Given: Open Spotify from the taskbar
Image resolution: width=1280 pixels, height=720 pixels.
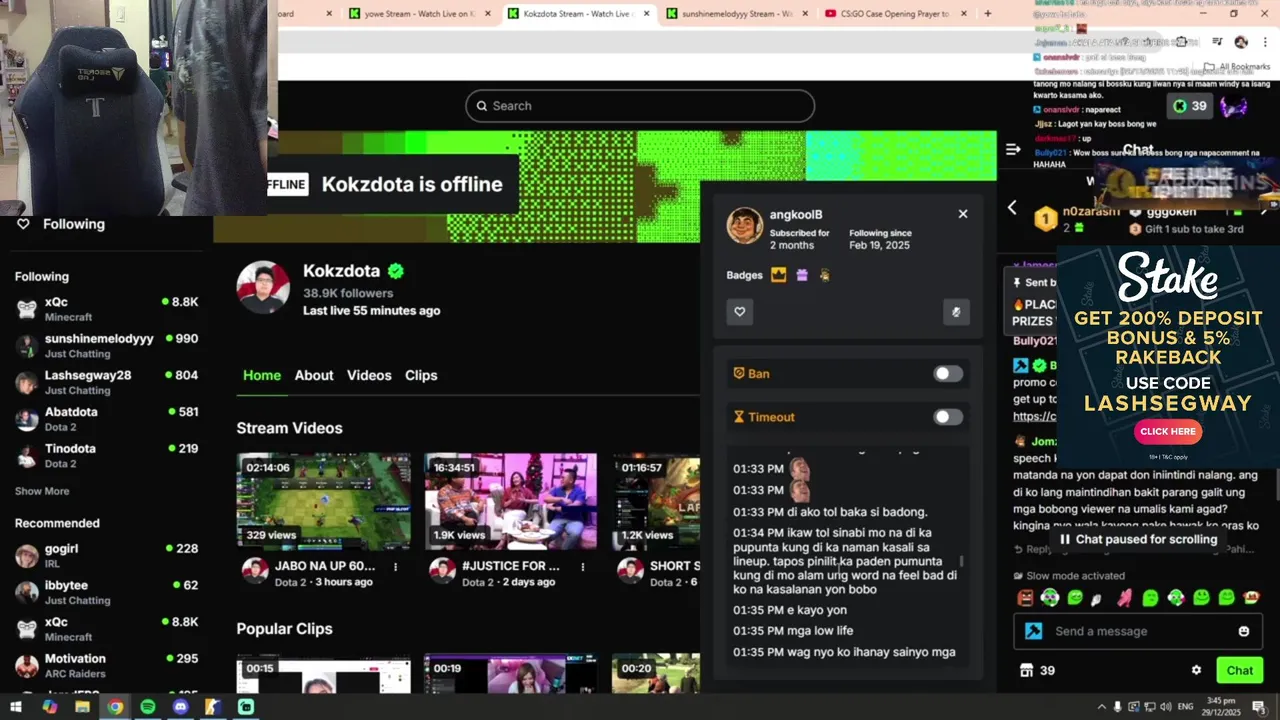Looking at the screenshot, I should click(148, 707).
